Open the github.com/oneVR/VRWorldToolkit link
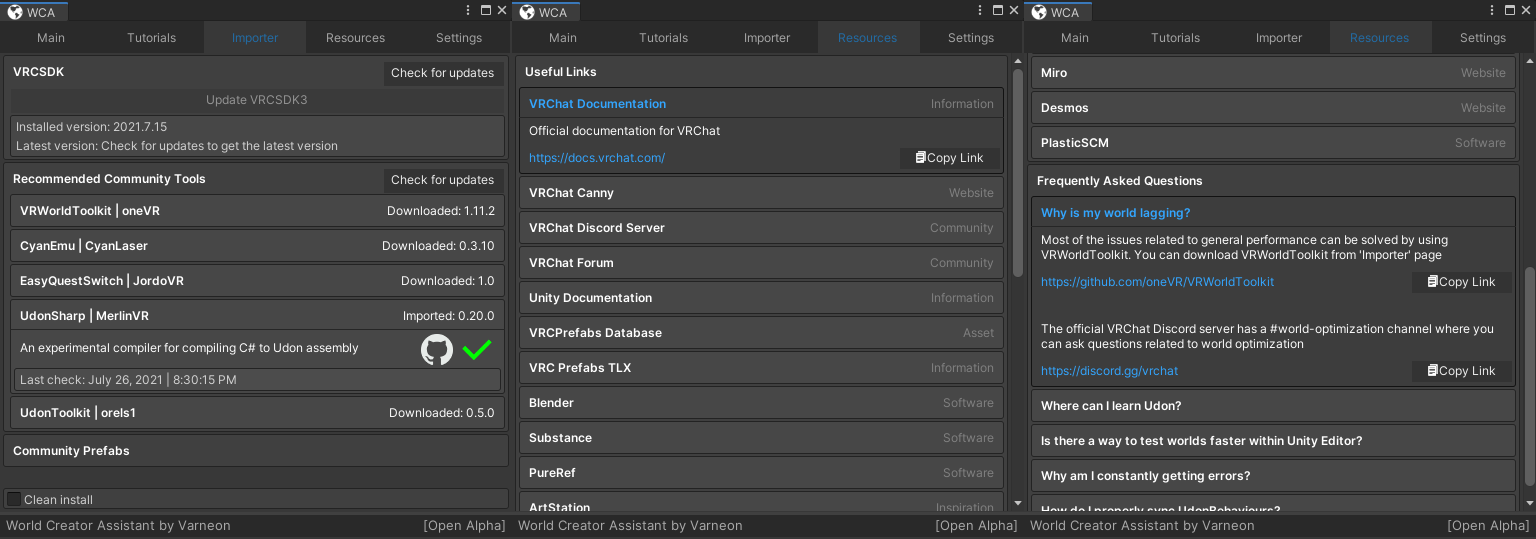The image size is (1536, 539). (x=1157, y=282)
